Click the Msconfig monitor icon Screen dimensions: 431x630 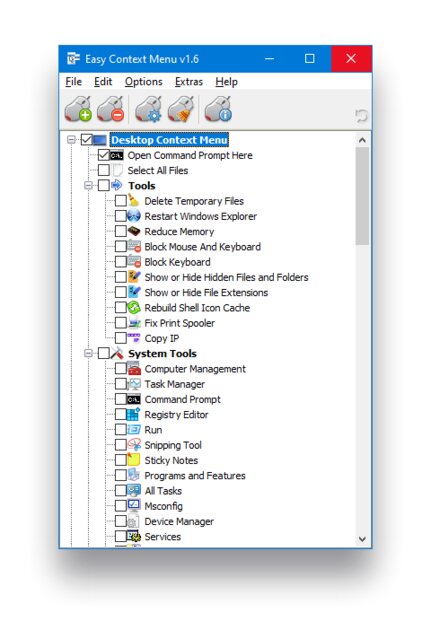[x=133, y=505]
